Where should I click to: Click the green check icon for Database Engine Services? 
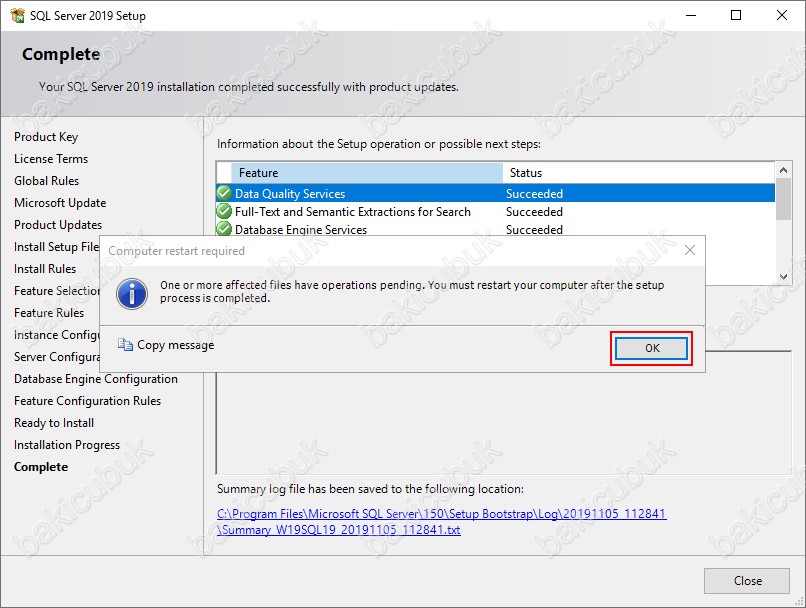224,229
